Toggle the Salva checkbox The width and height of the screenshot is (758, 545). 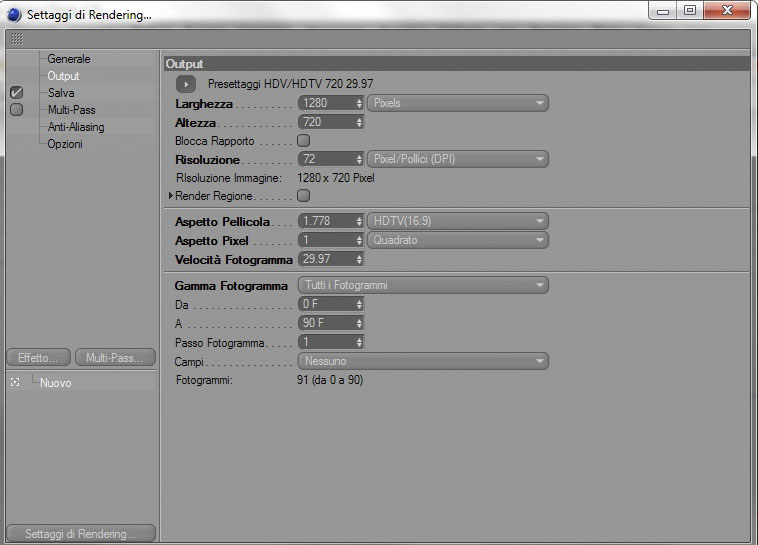point(16,92)
